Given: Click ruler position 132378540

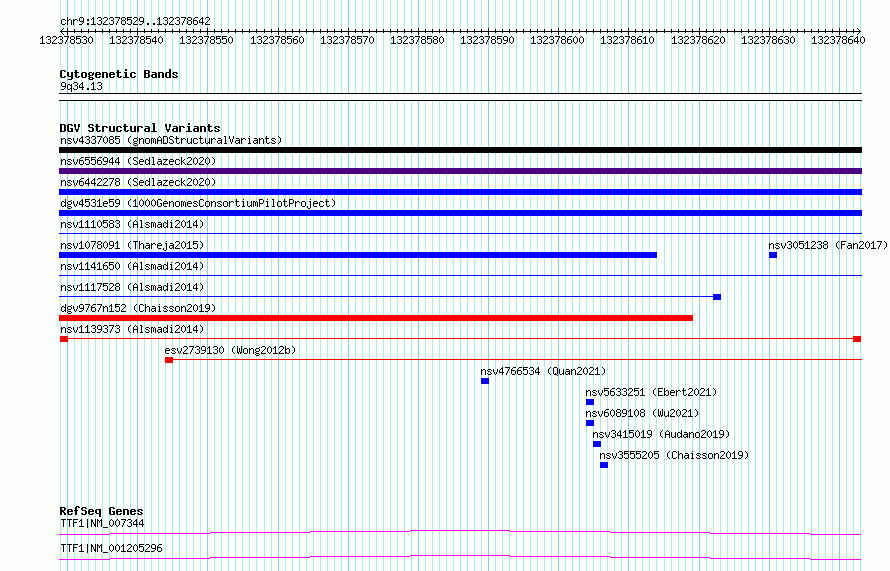Looking at the screenshot, I should pyautogui.click(x=136, y=40).
